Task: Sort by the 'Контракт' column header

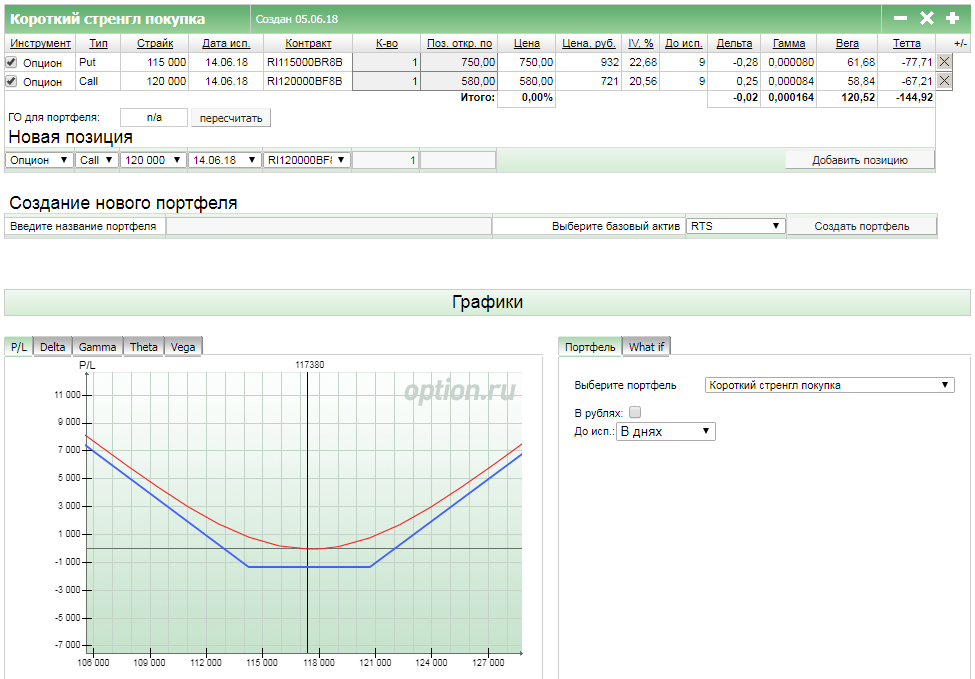Action: (x=308, y=44)
